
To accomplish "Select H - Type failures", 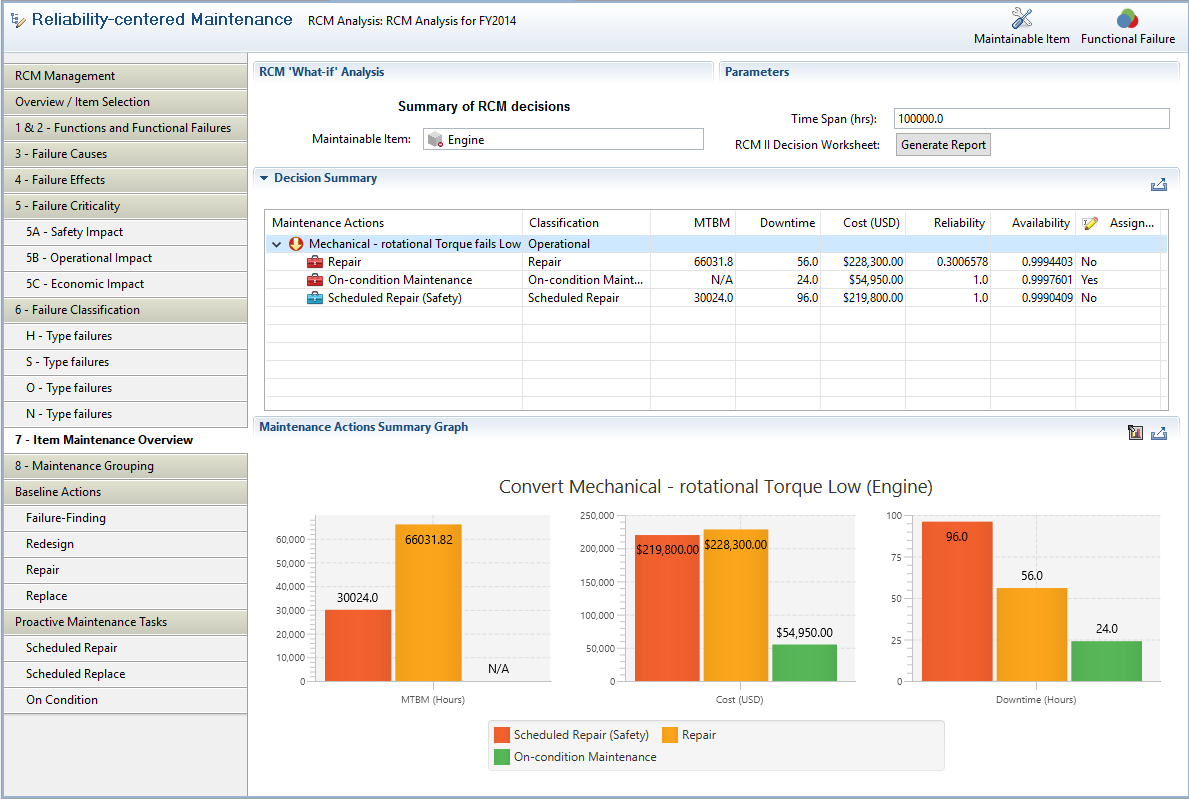I will click(x=126, y=336).
